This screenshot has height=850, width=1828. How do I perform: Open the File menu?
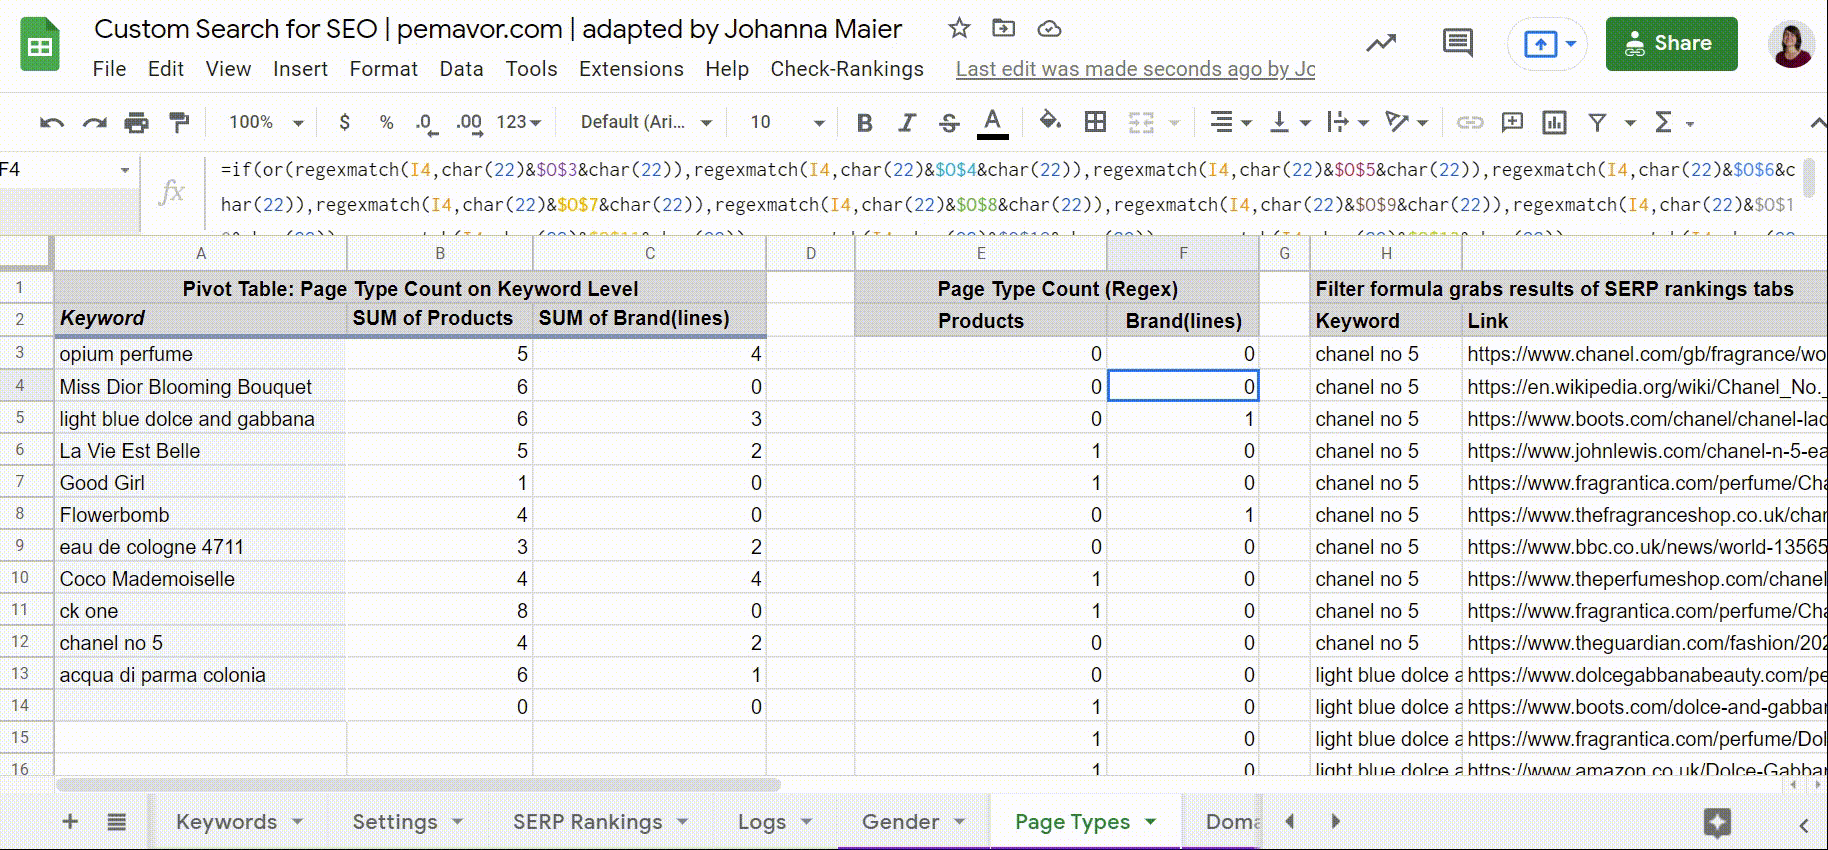(109, 69)
